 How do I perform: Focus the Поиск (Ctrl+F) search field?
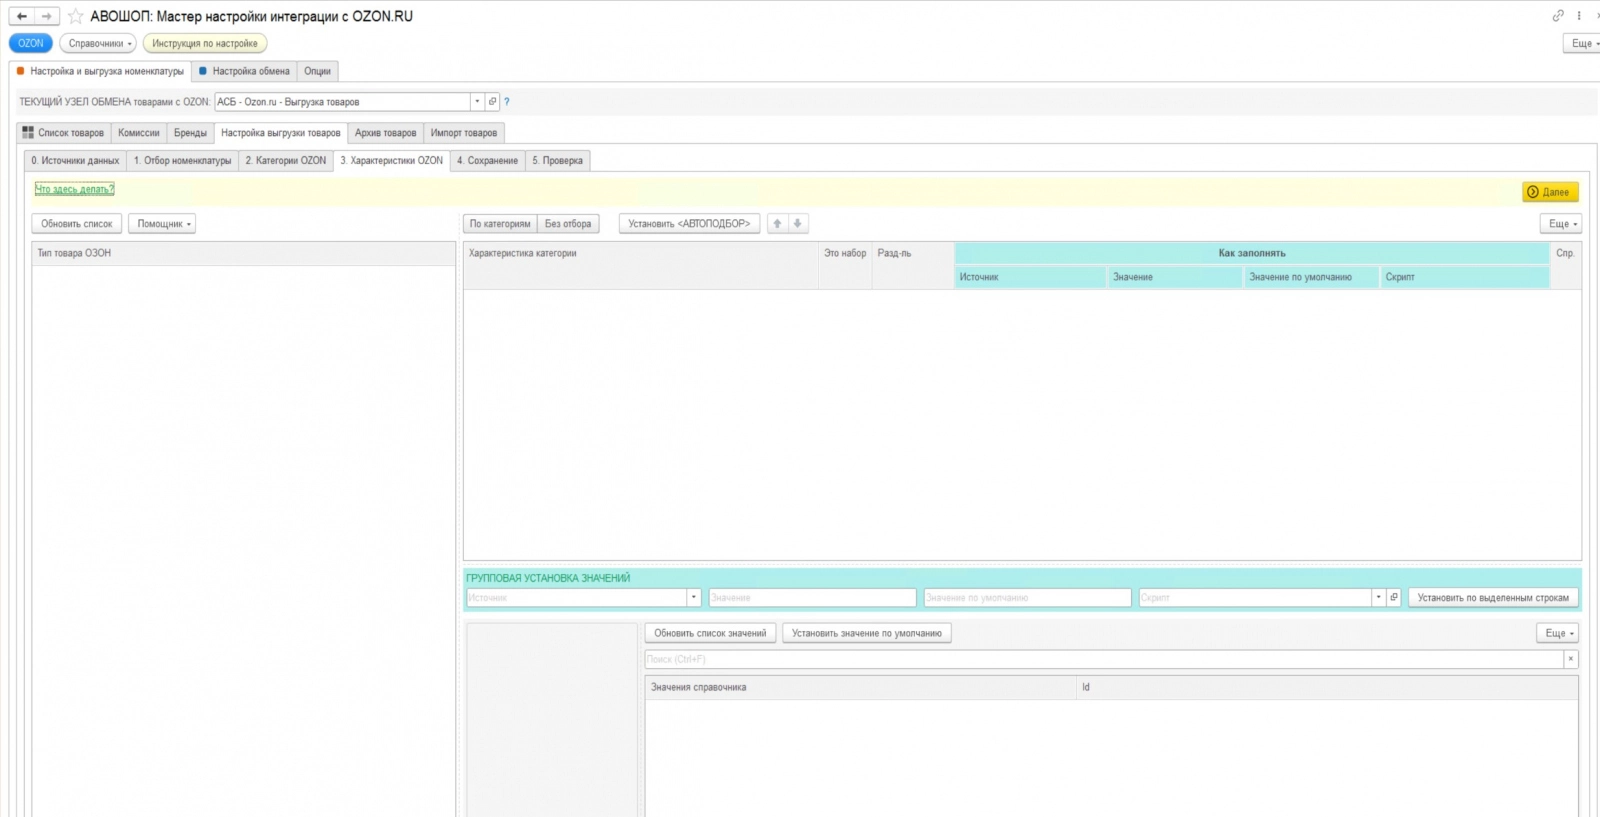click(1104, 659)
